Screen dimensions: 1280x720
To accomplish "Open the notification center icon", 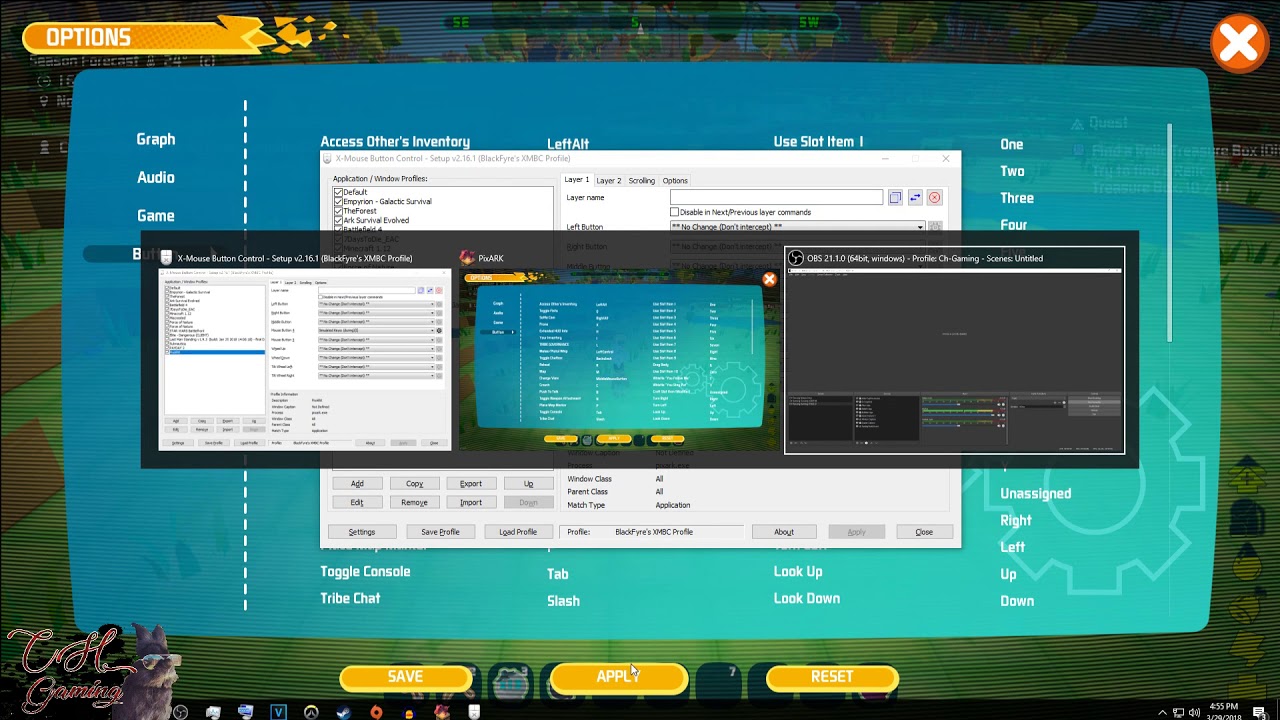I will (x=1260, y=712).
